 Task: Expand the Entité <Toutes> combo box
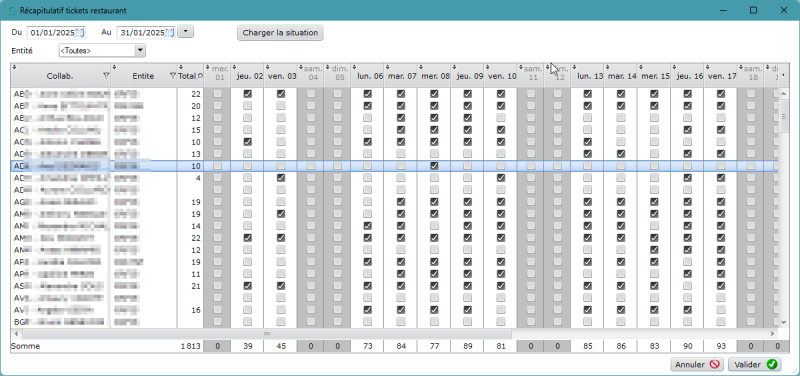click(140, 51)
